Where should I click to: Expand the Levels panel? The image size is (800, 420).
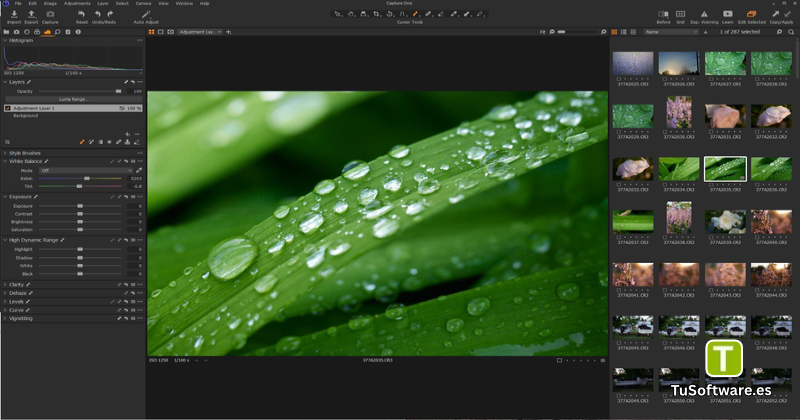[x=5, y=302]
